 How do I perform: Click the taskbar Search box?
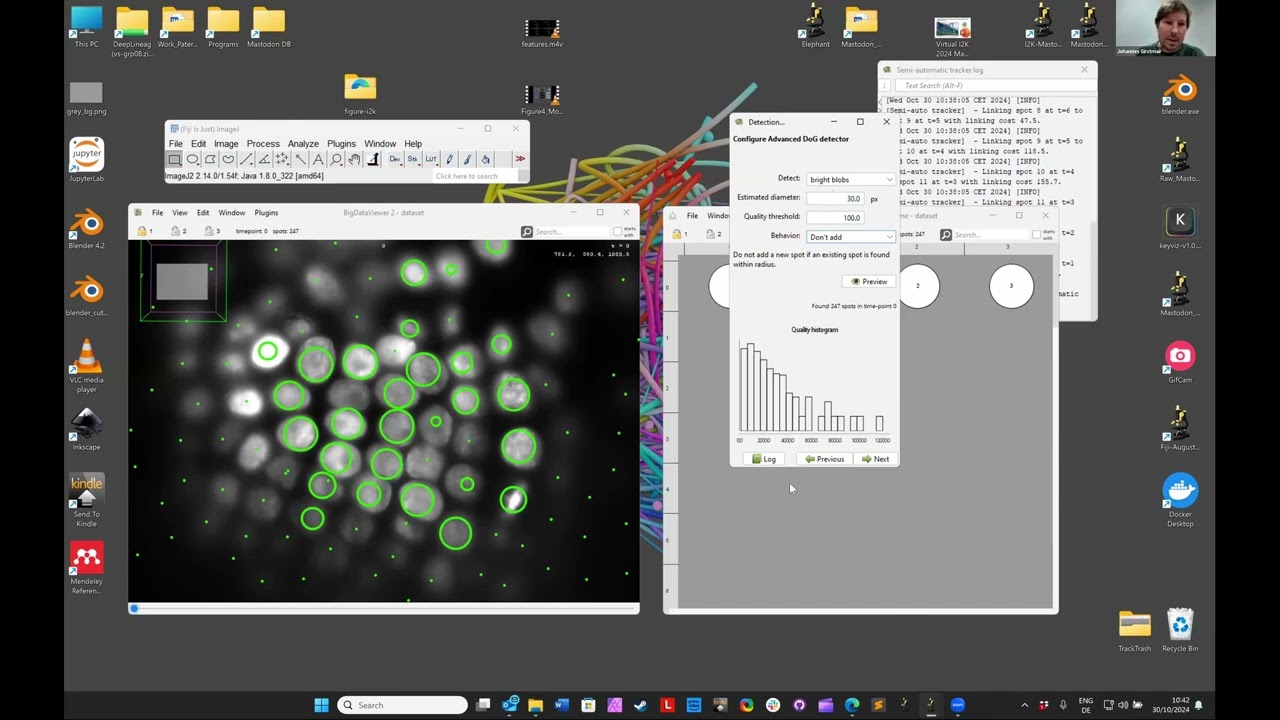(x=401, y=705)
